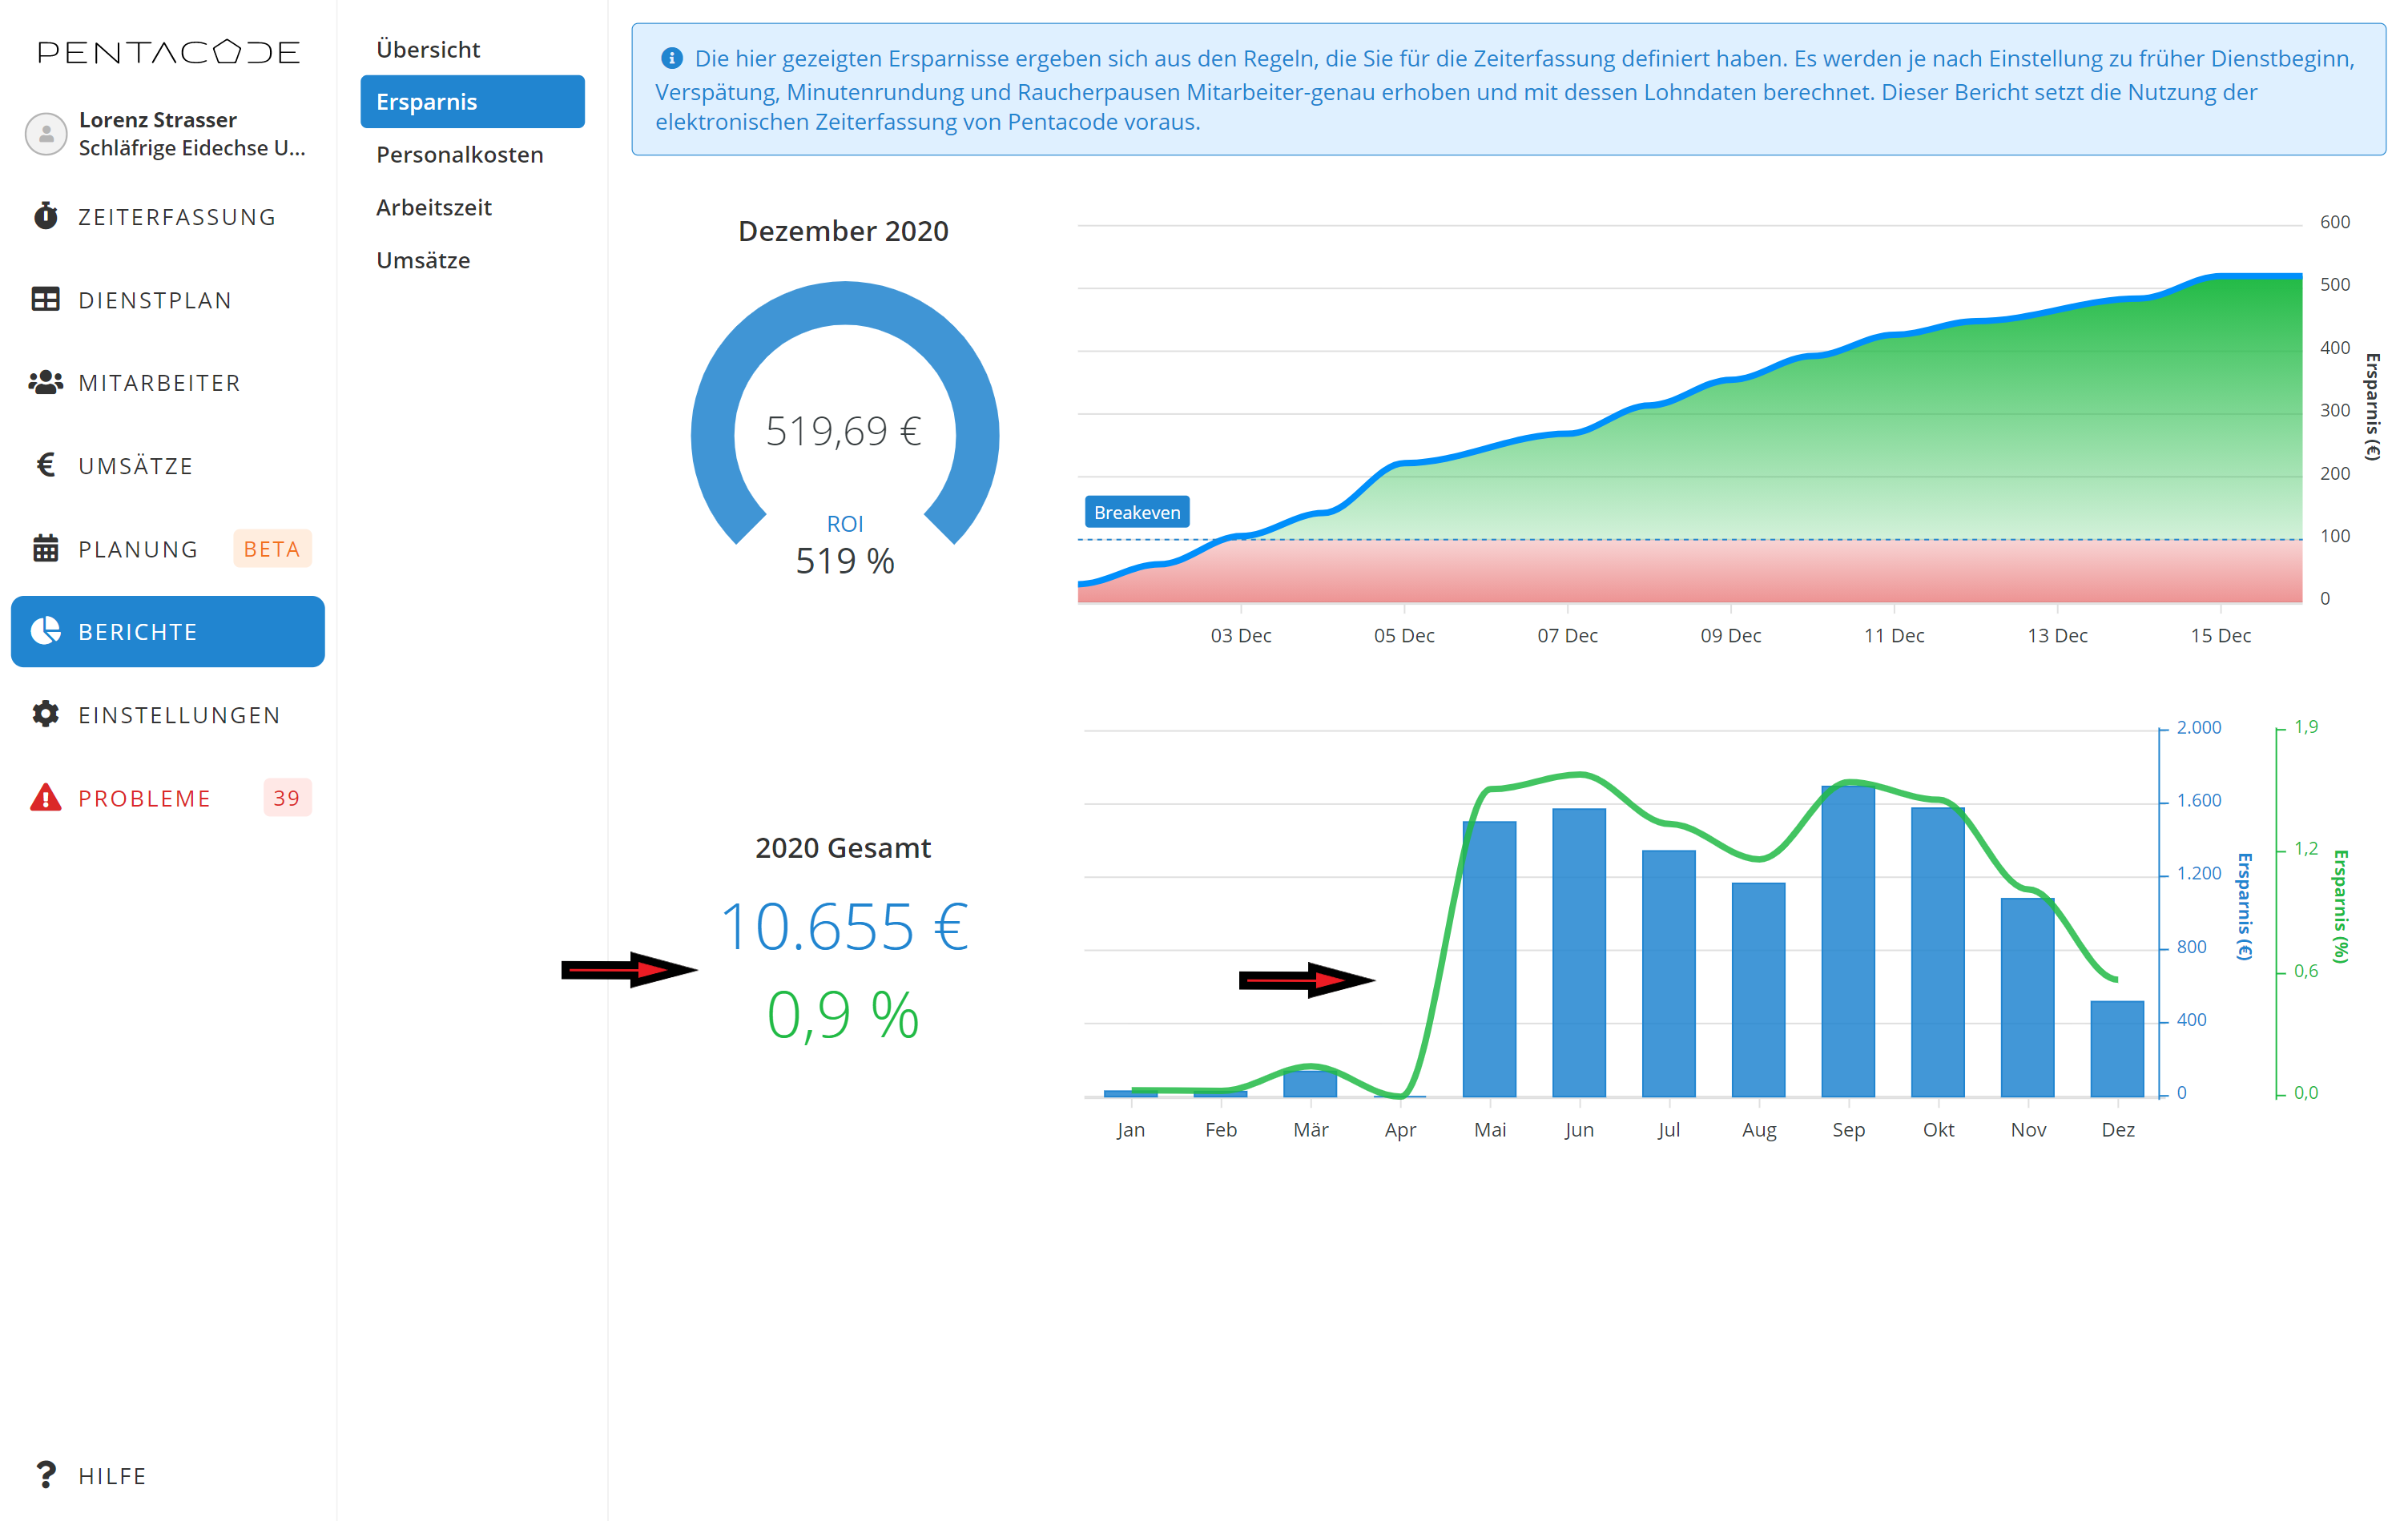2408x1521 pixels.
Task: Click the Dienstplan table icon
Action: pos(45,299)
